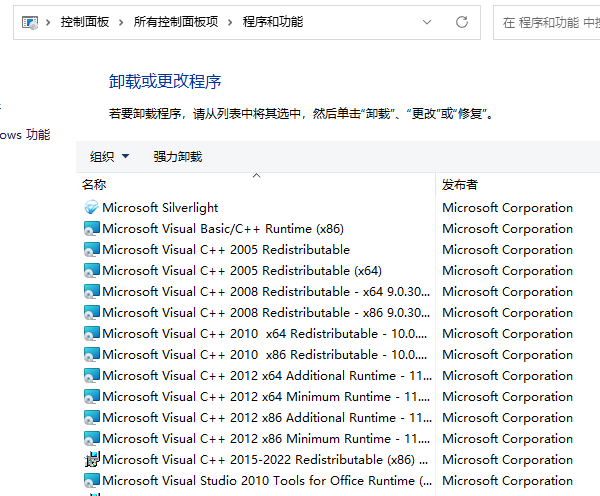Click icon of Visual C++ 2015-2022 Redistributable
Viewport: 600px width, 496px height.
[91, 460]
